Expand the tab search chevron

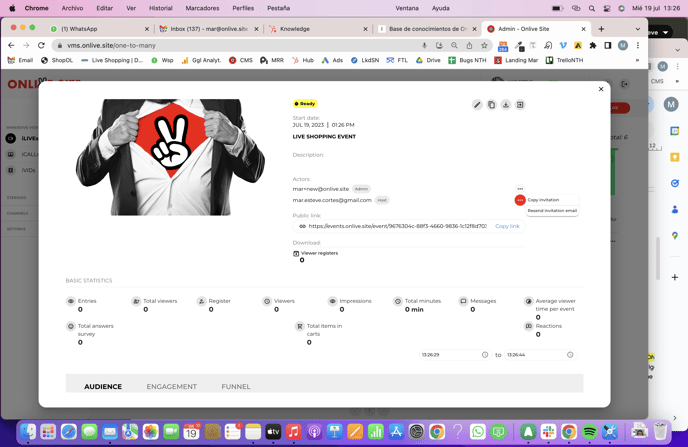pyautogui.click(x=638, y=29)
